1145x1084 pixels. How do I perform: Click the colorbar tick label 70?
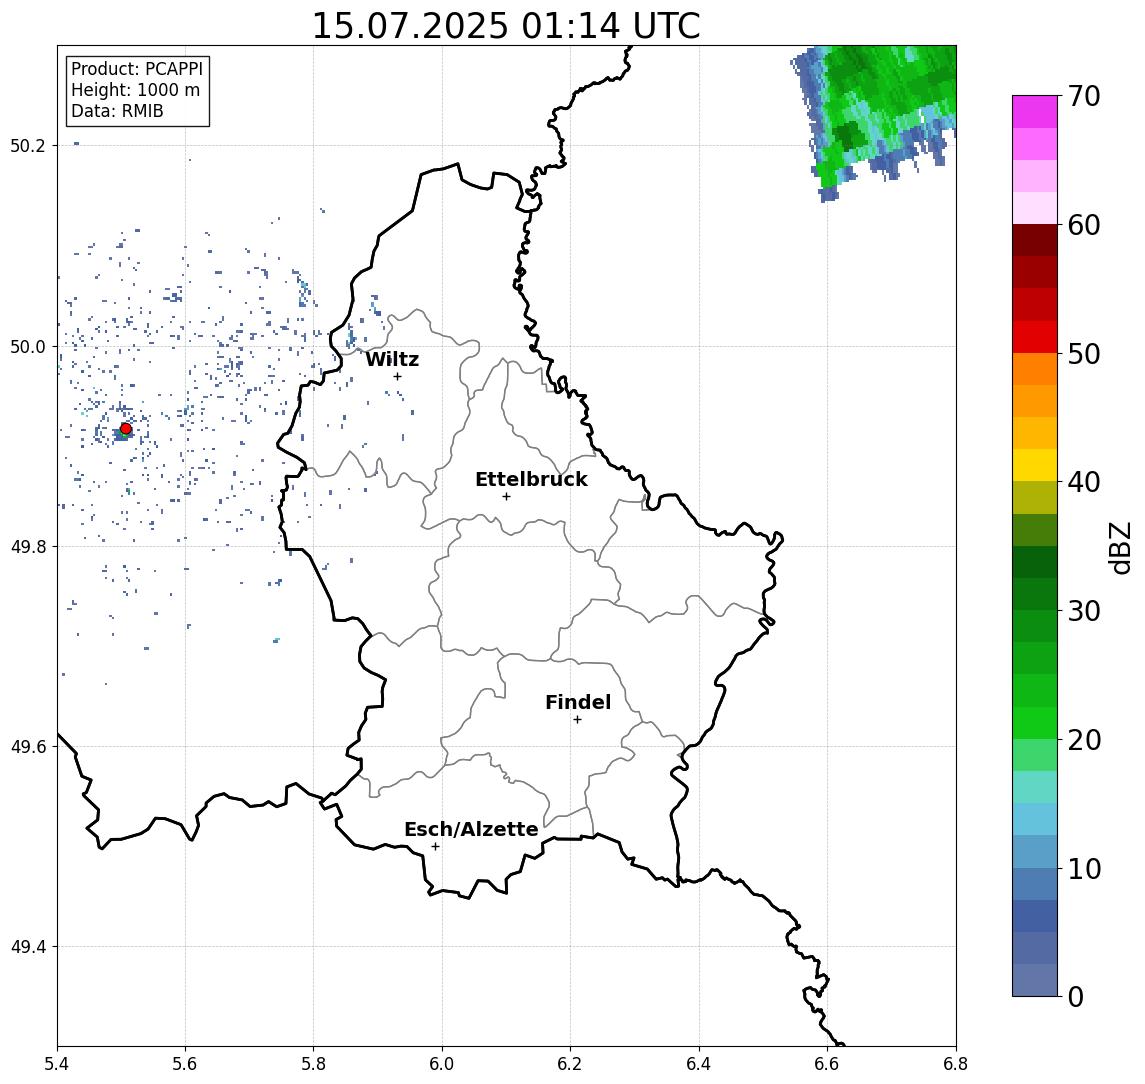coord(1084,96)
